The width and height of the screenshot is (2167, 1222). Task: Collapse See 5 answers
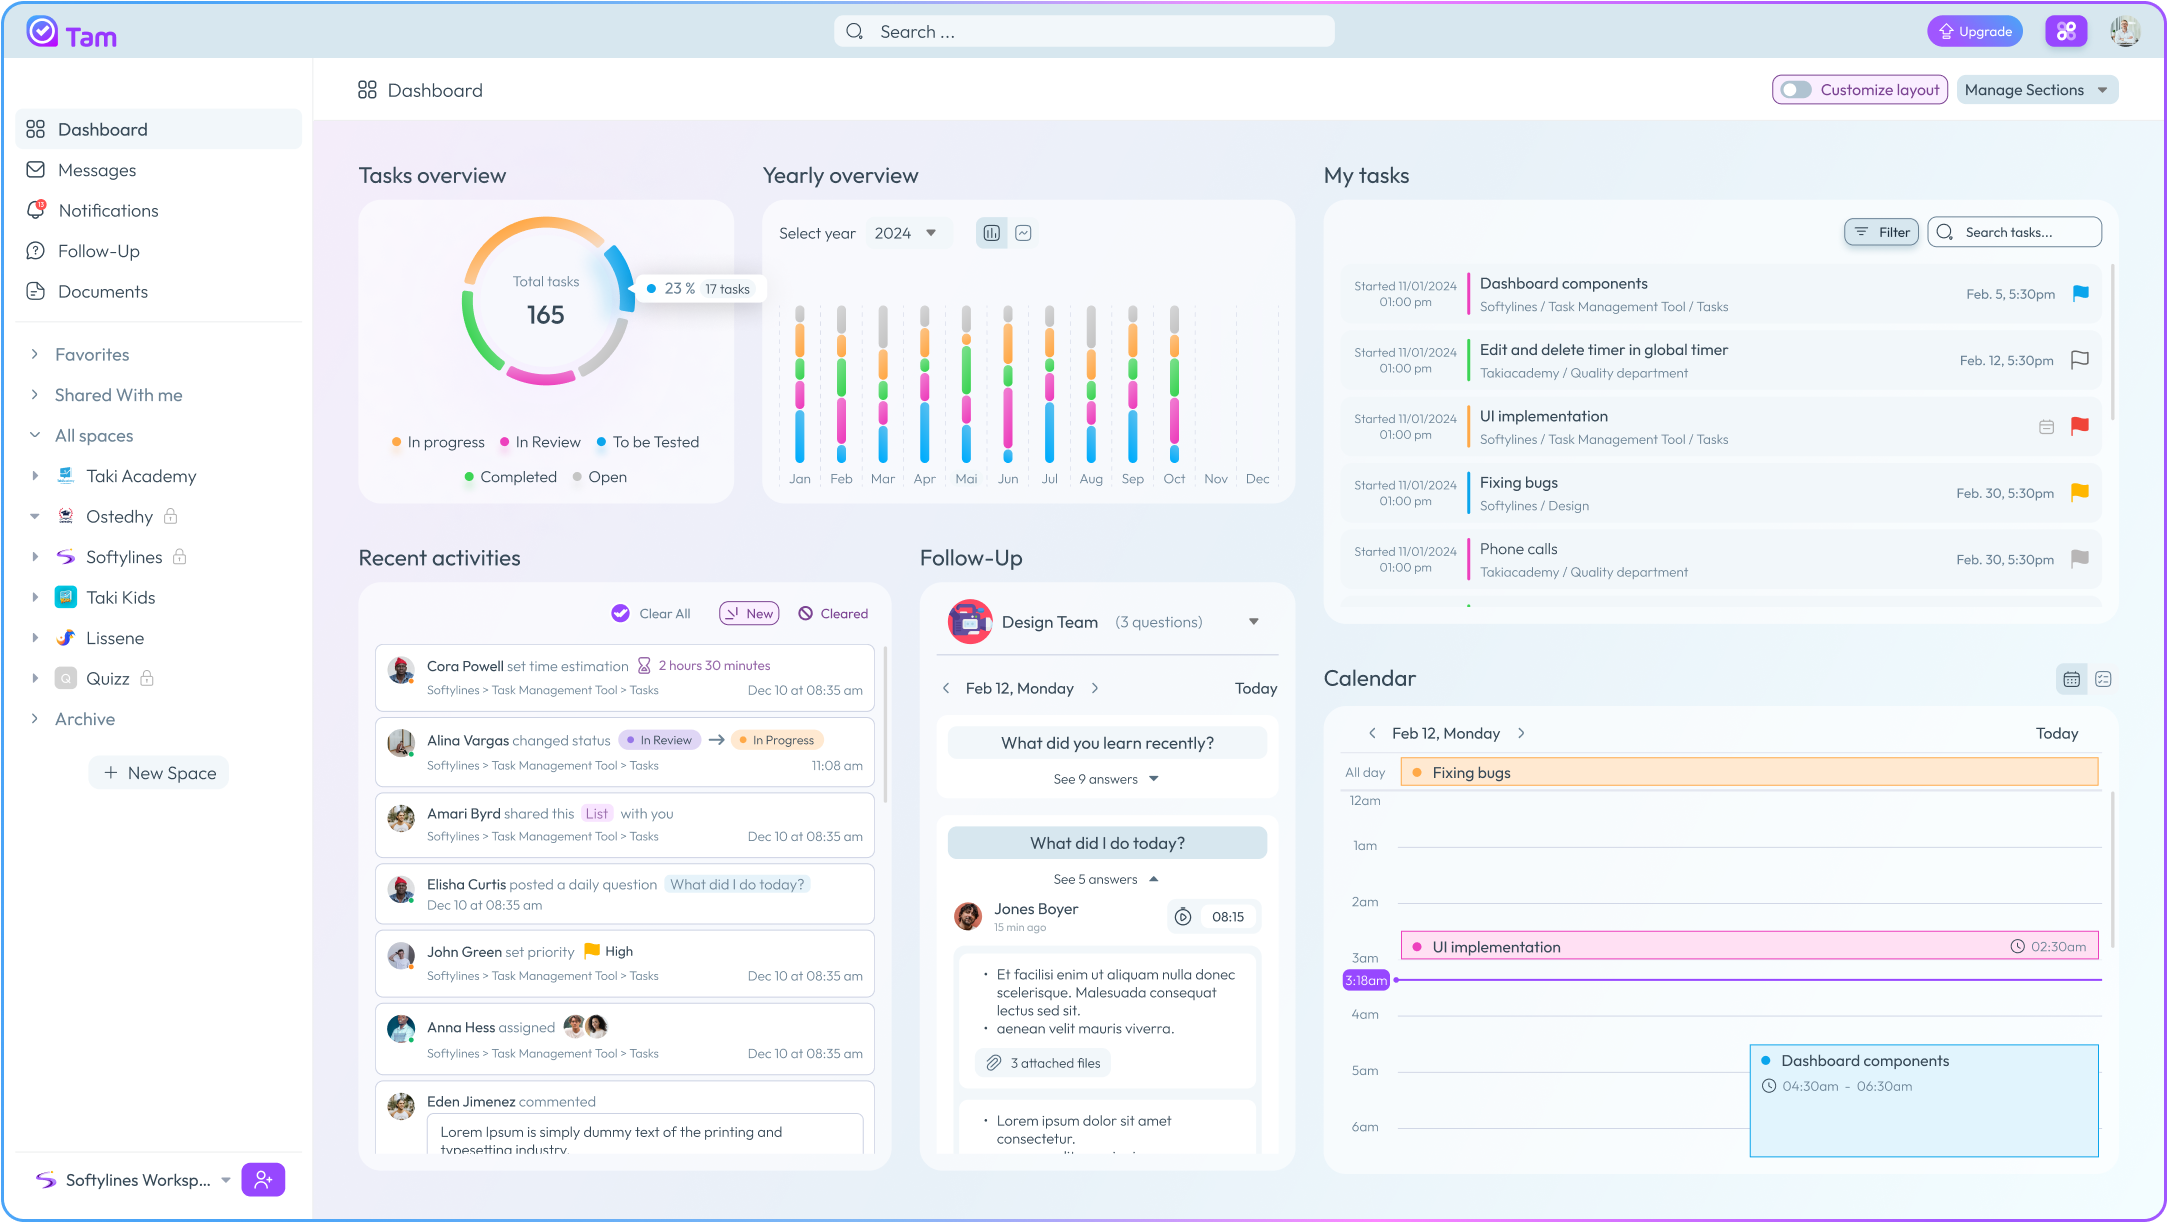point(1106,879)
